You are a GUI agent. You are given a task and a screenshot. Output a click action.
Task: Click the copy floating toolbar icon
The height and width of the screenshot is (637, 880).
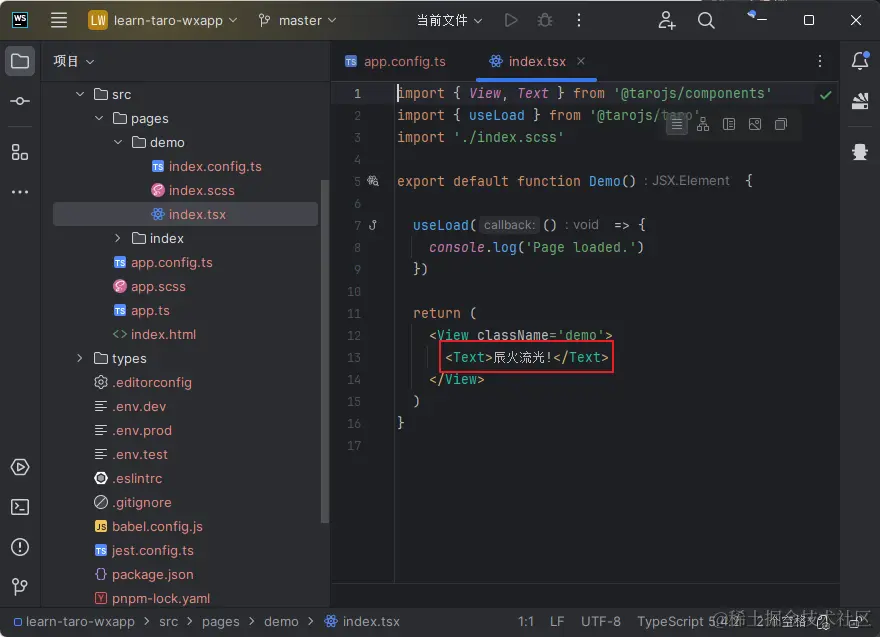click(x=781, y=124)
